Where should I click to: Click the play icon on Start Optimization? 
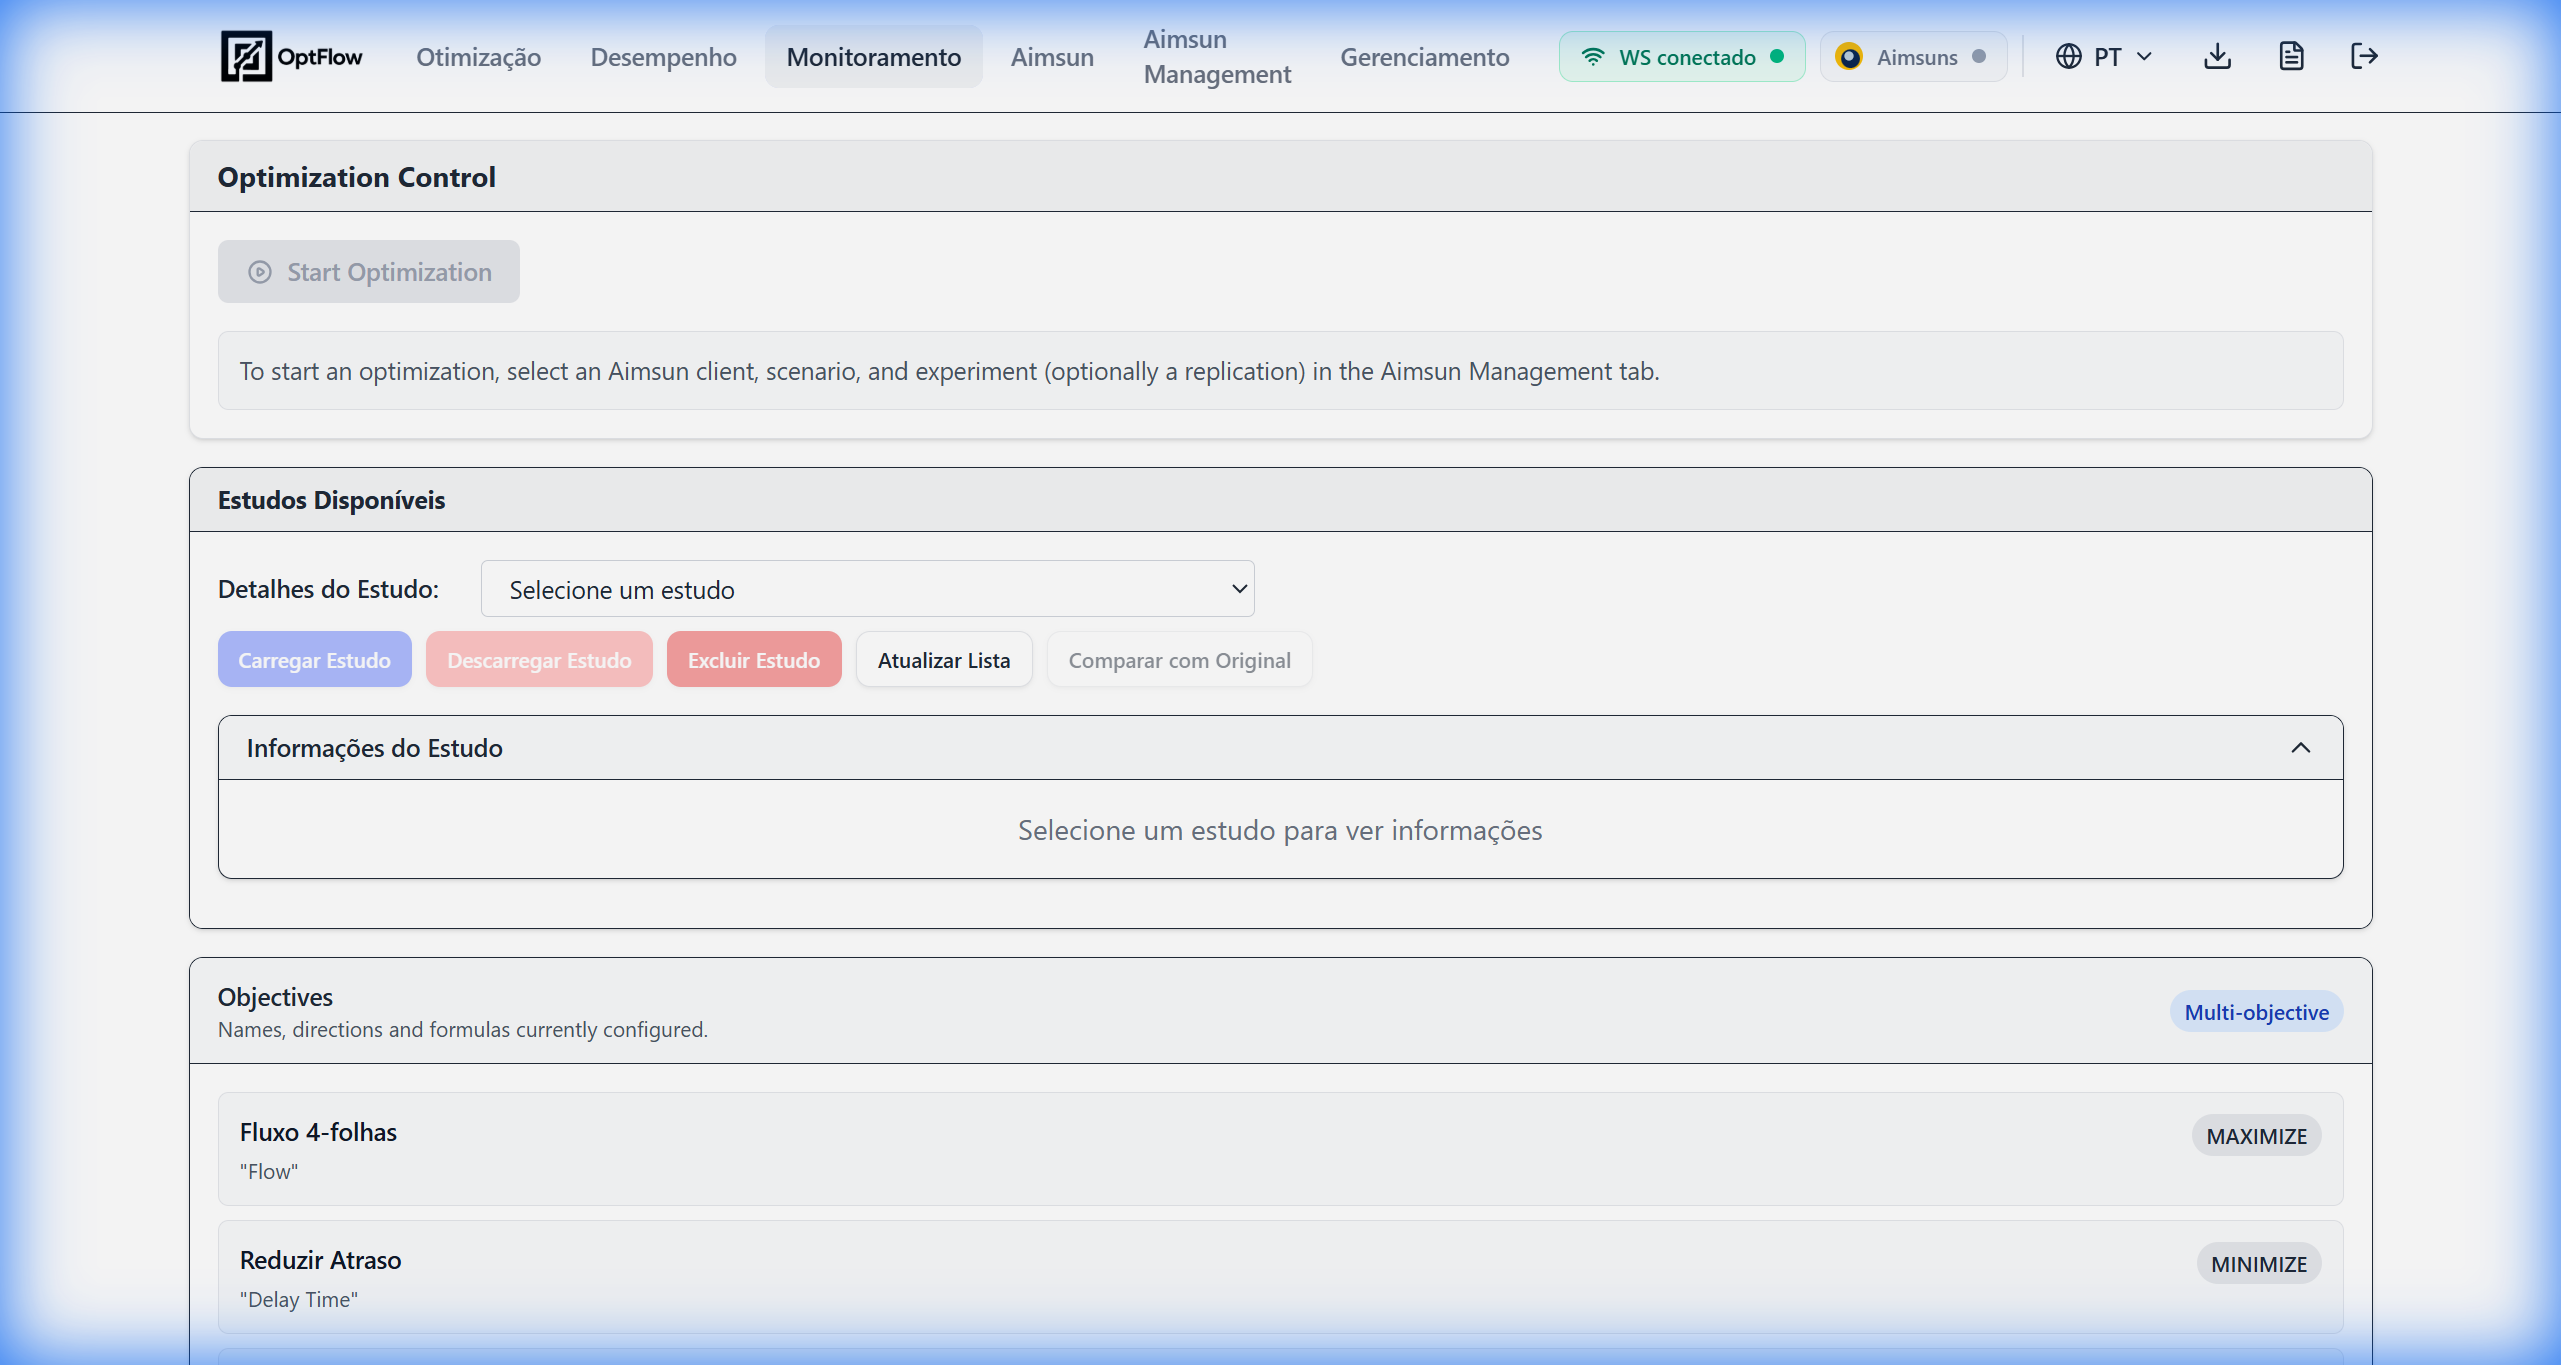click(260, 272)
